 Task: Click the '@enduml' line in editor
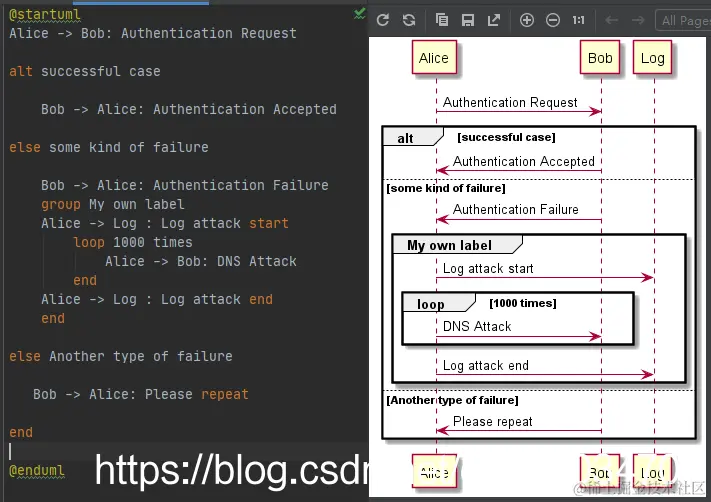point(37,470)
